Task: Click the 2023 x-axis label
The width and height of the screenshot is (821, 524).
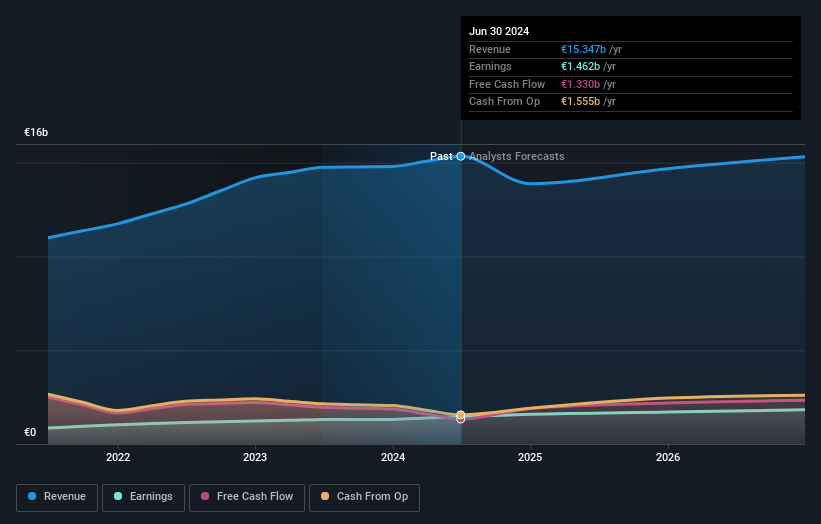Action: pyautogui.click(x=255, y=457)
